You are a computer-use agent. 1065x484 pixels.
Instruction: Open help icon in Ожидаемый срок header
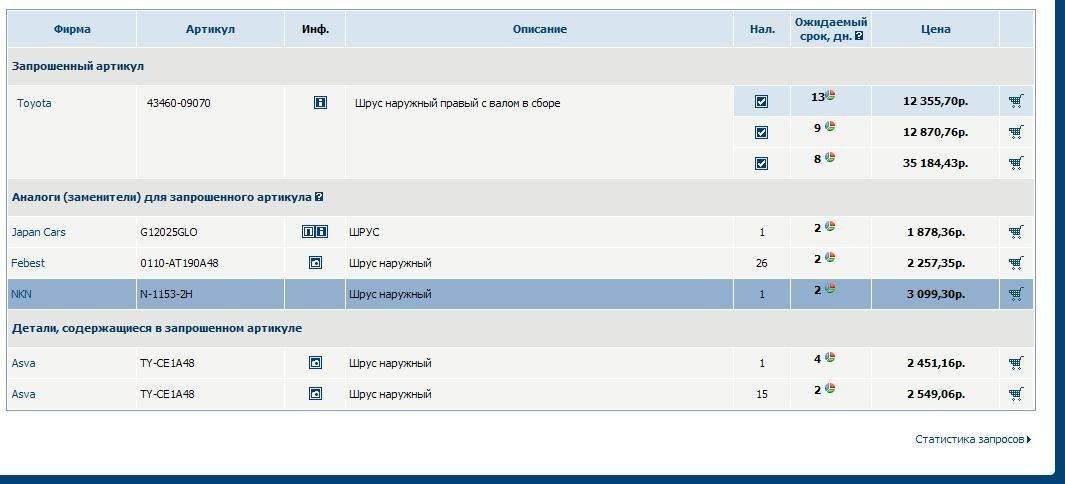(x=858, y=36)
